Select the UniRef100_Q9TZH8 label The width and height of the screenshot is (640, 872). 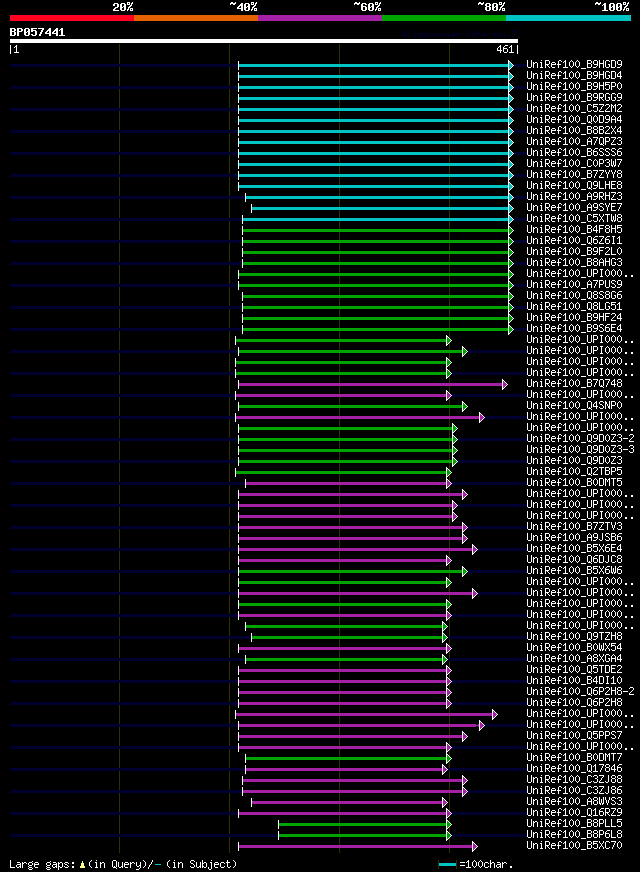[574, 637]
